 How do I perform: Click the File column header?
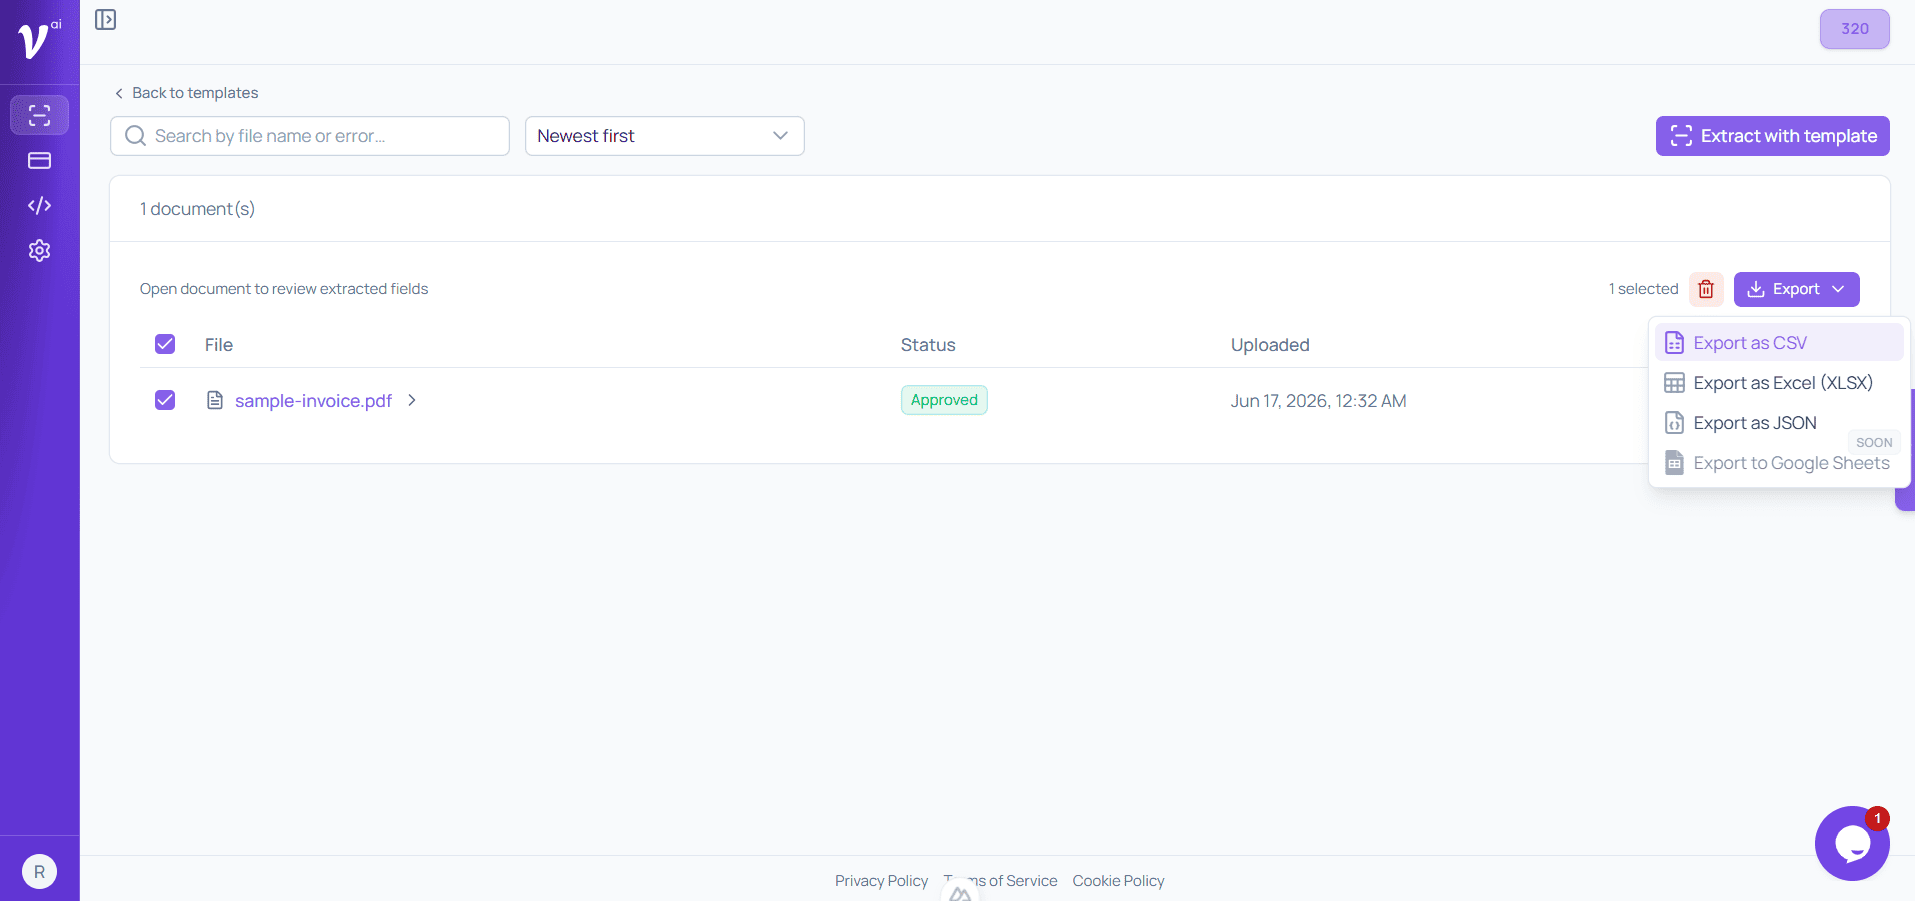(219, 345)
